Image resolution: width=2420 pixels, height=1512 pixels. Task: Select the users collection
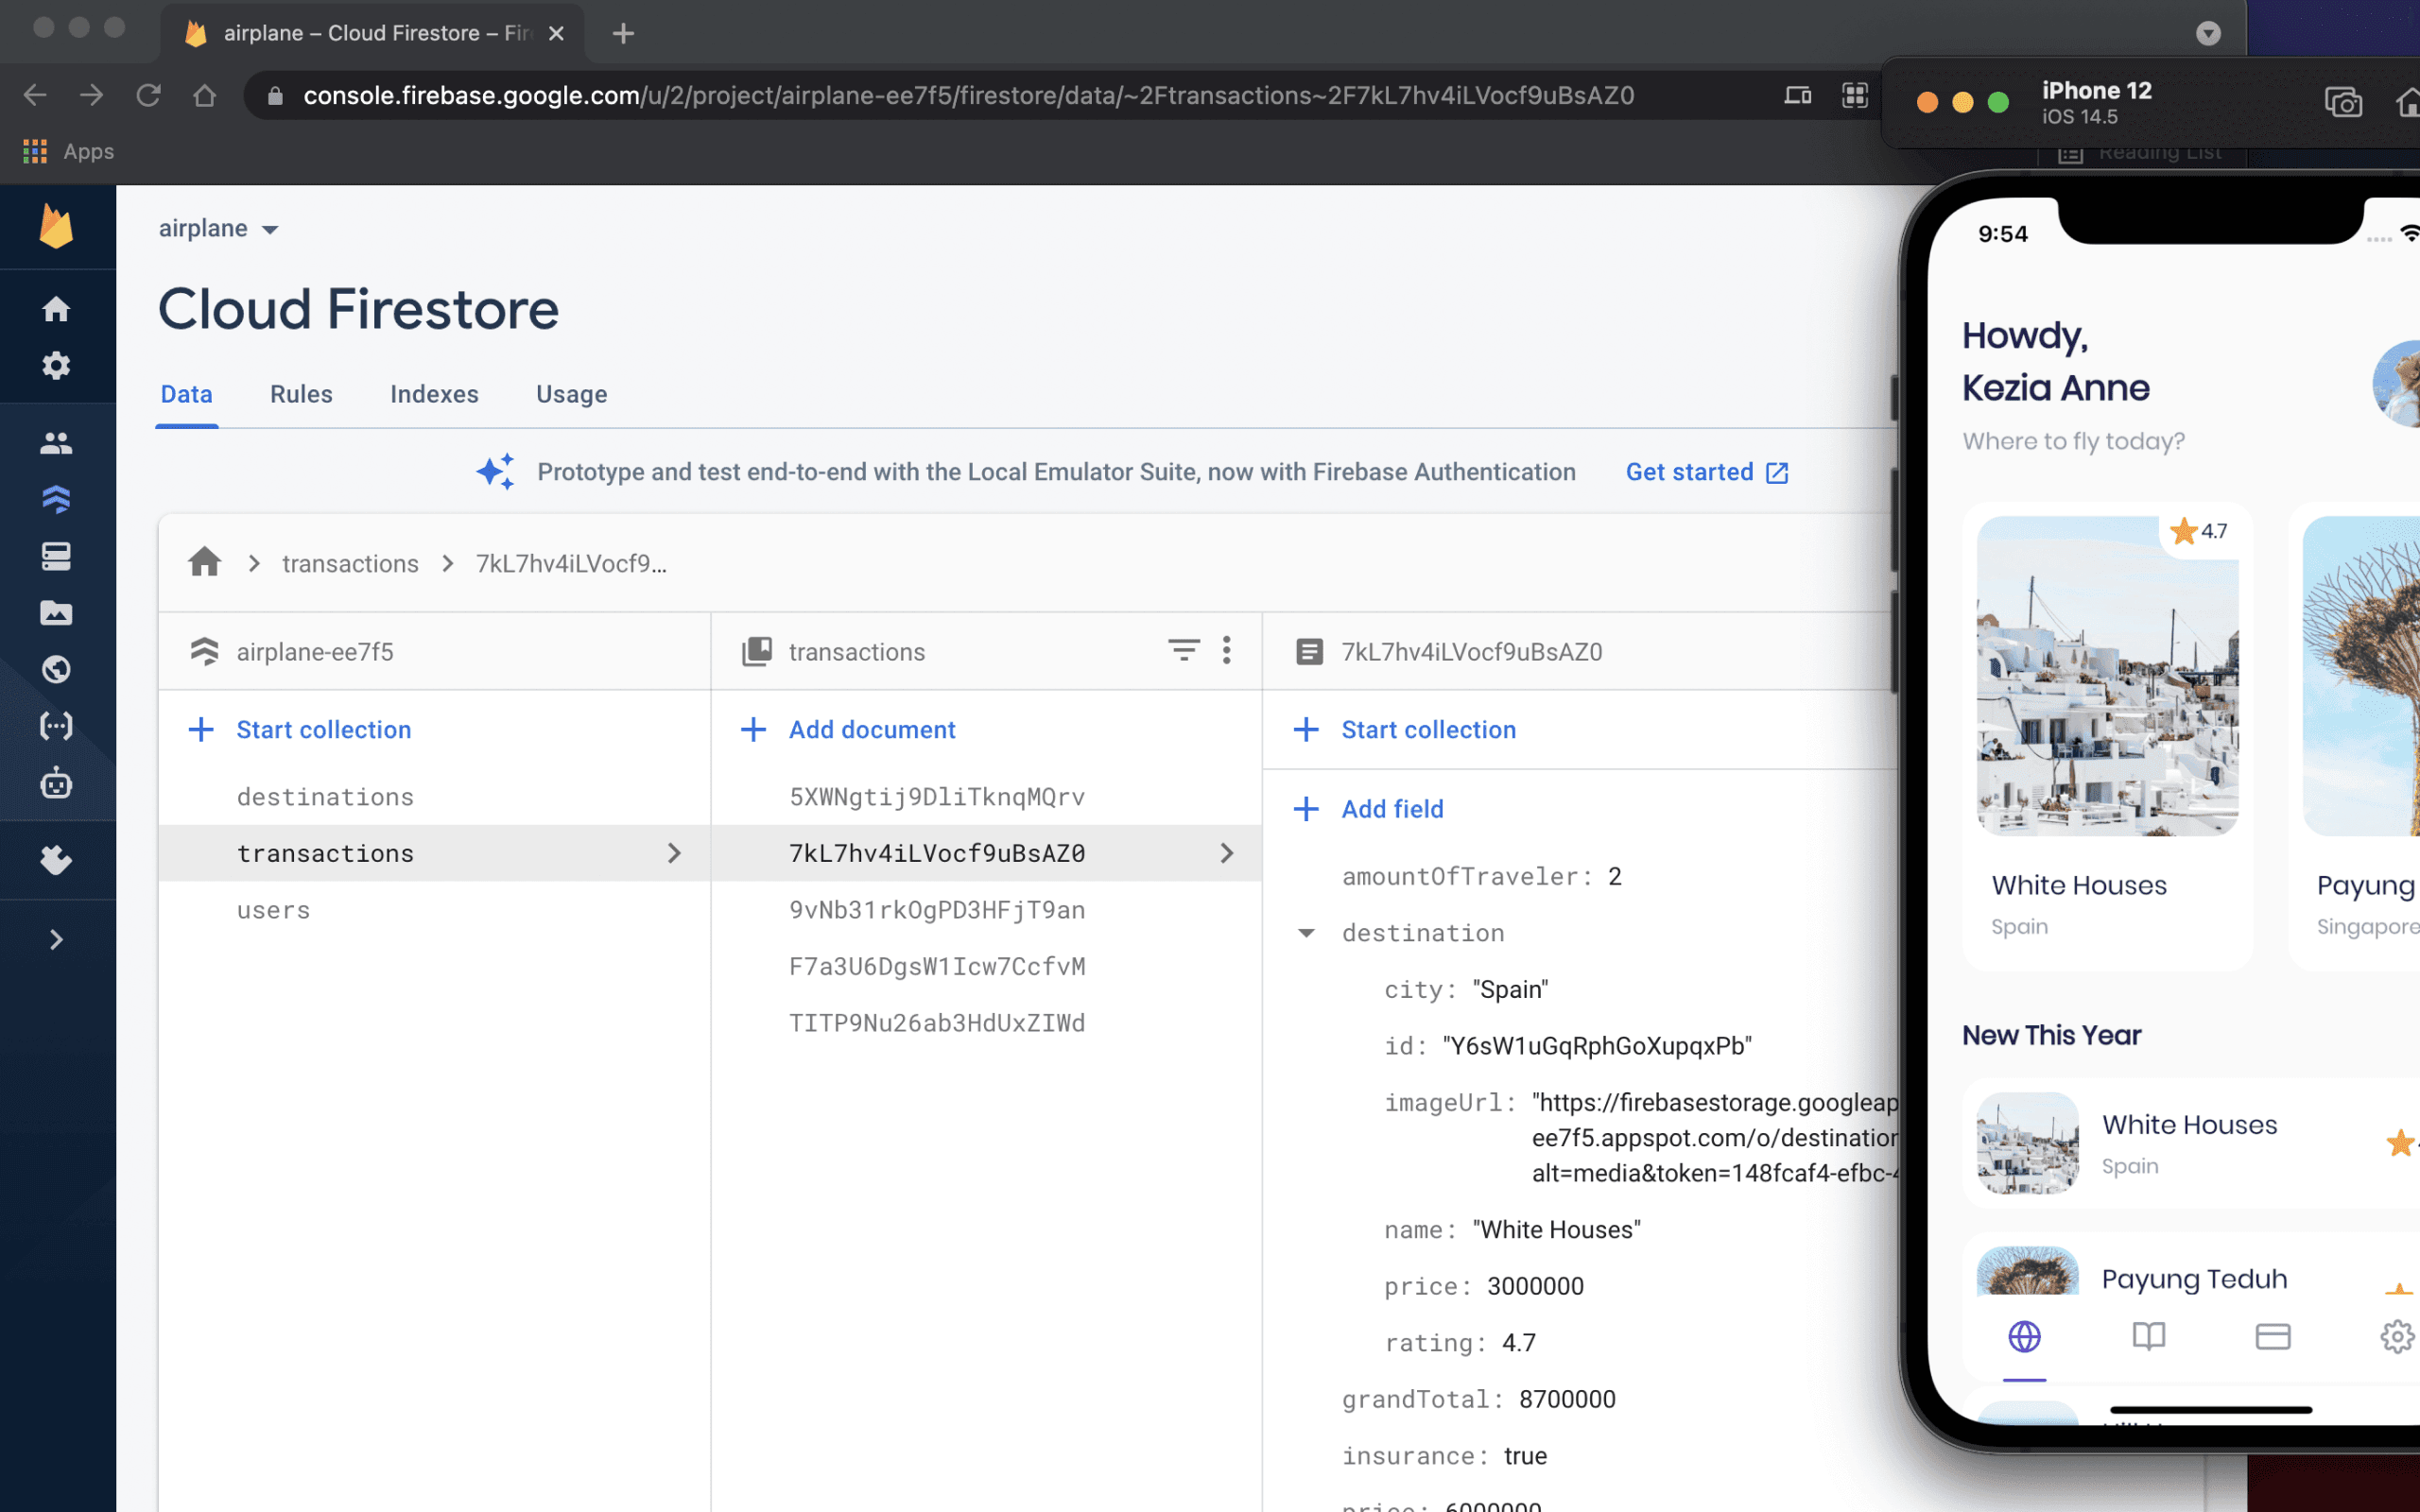pyautogui.click(x=434, y=910)
